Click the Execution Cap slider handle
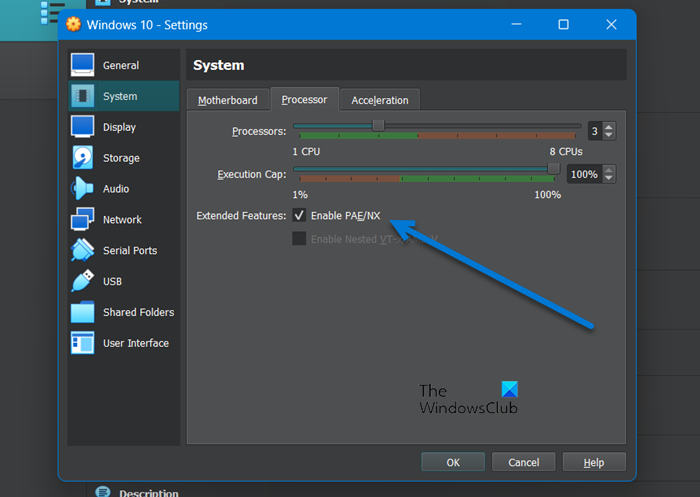The image size is (700, 497). point(554,168)
